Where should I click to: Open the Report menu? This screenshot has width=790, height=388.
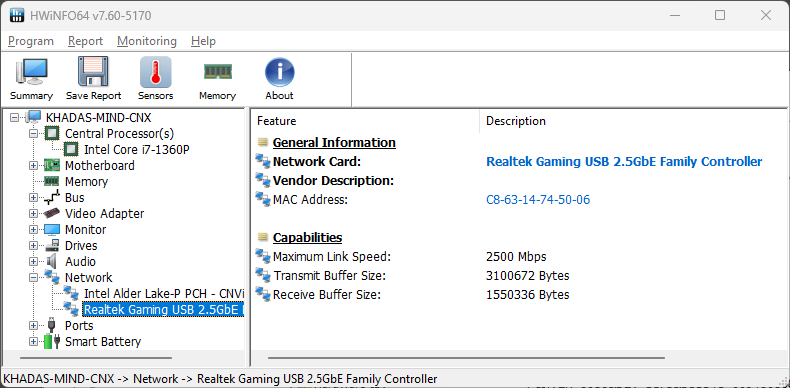click(x=85, y=41)
